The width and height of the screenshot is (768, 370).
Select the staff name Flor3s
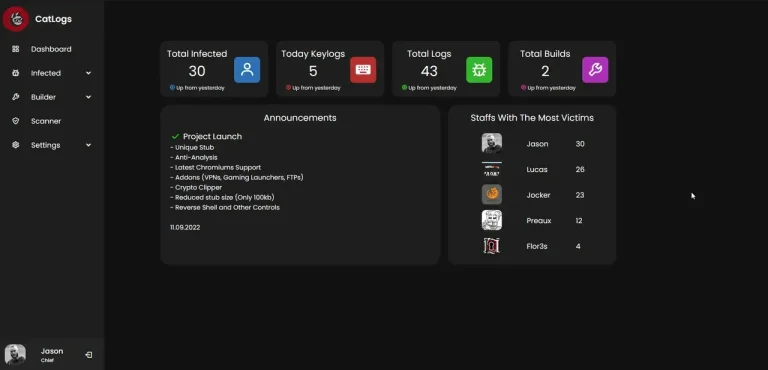click(x=537, y=246)
